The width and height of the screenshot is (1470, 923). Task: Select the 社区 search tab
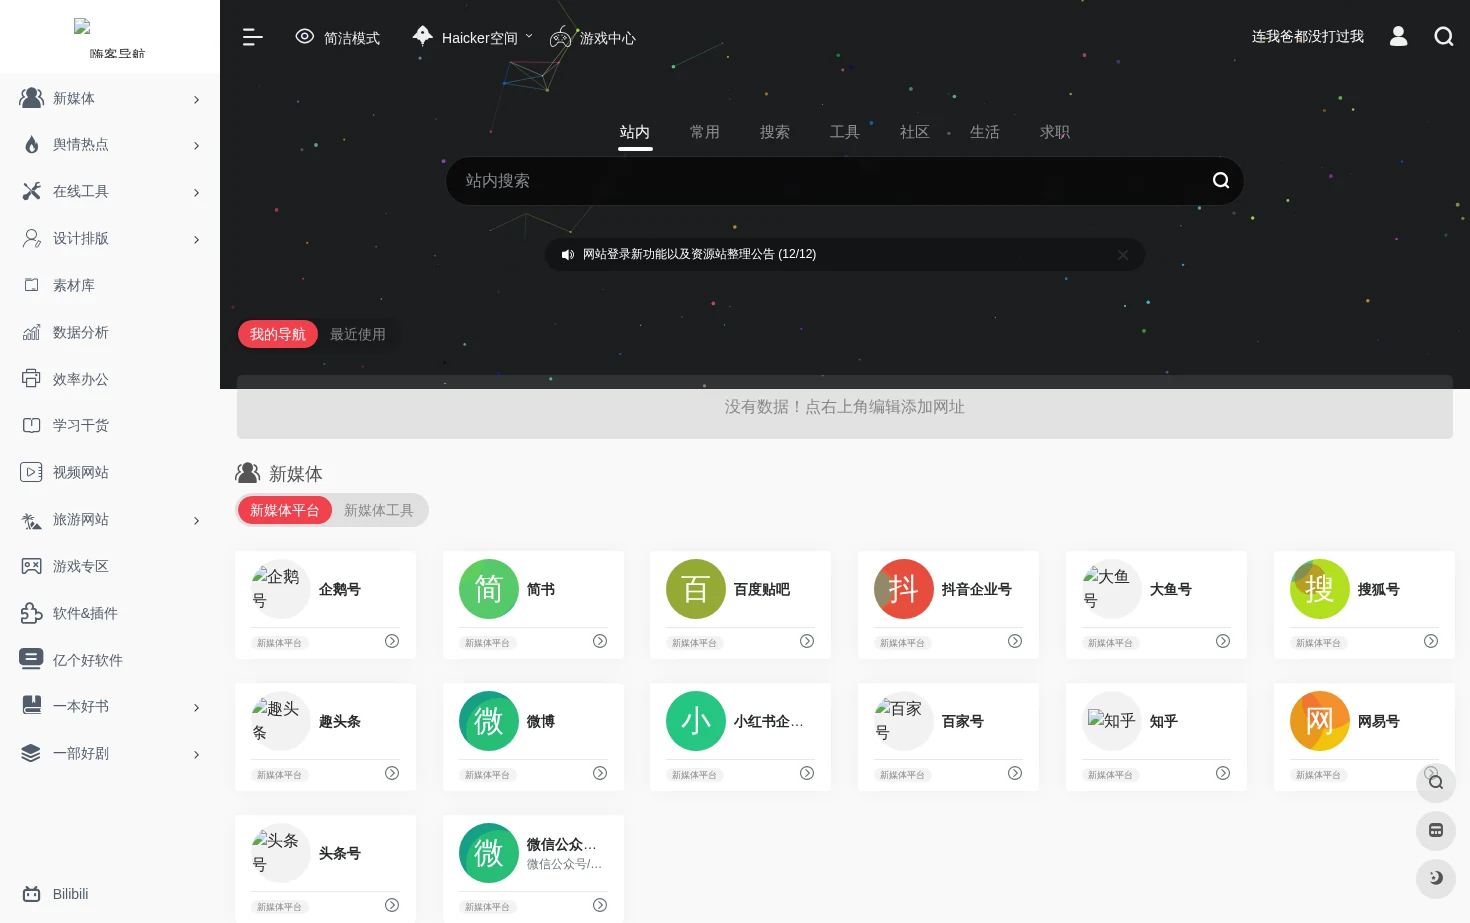pyautogui.click(x=915, y=132)
